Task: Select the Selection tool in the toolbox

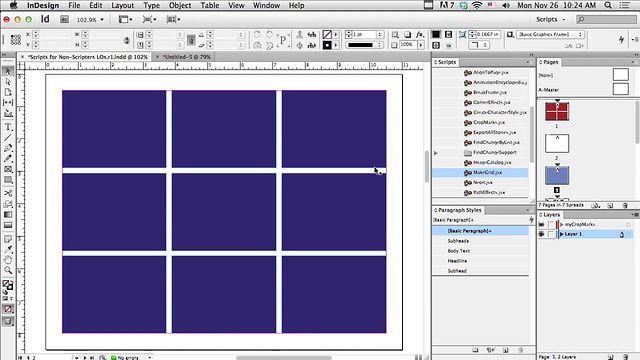Action: (x=8, y=71)
